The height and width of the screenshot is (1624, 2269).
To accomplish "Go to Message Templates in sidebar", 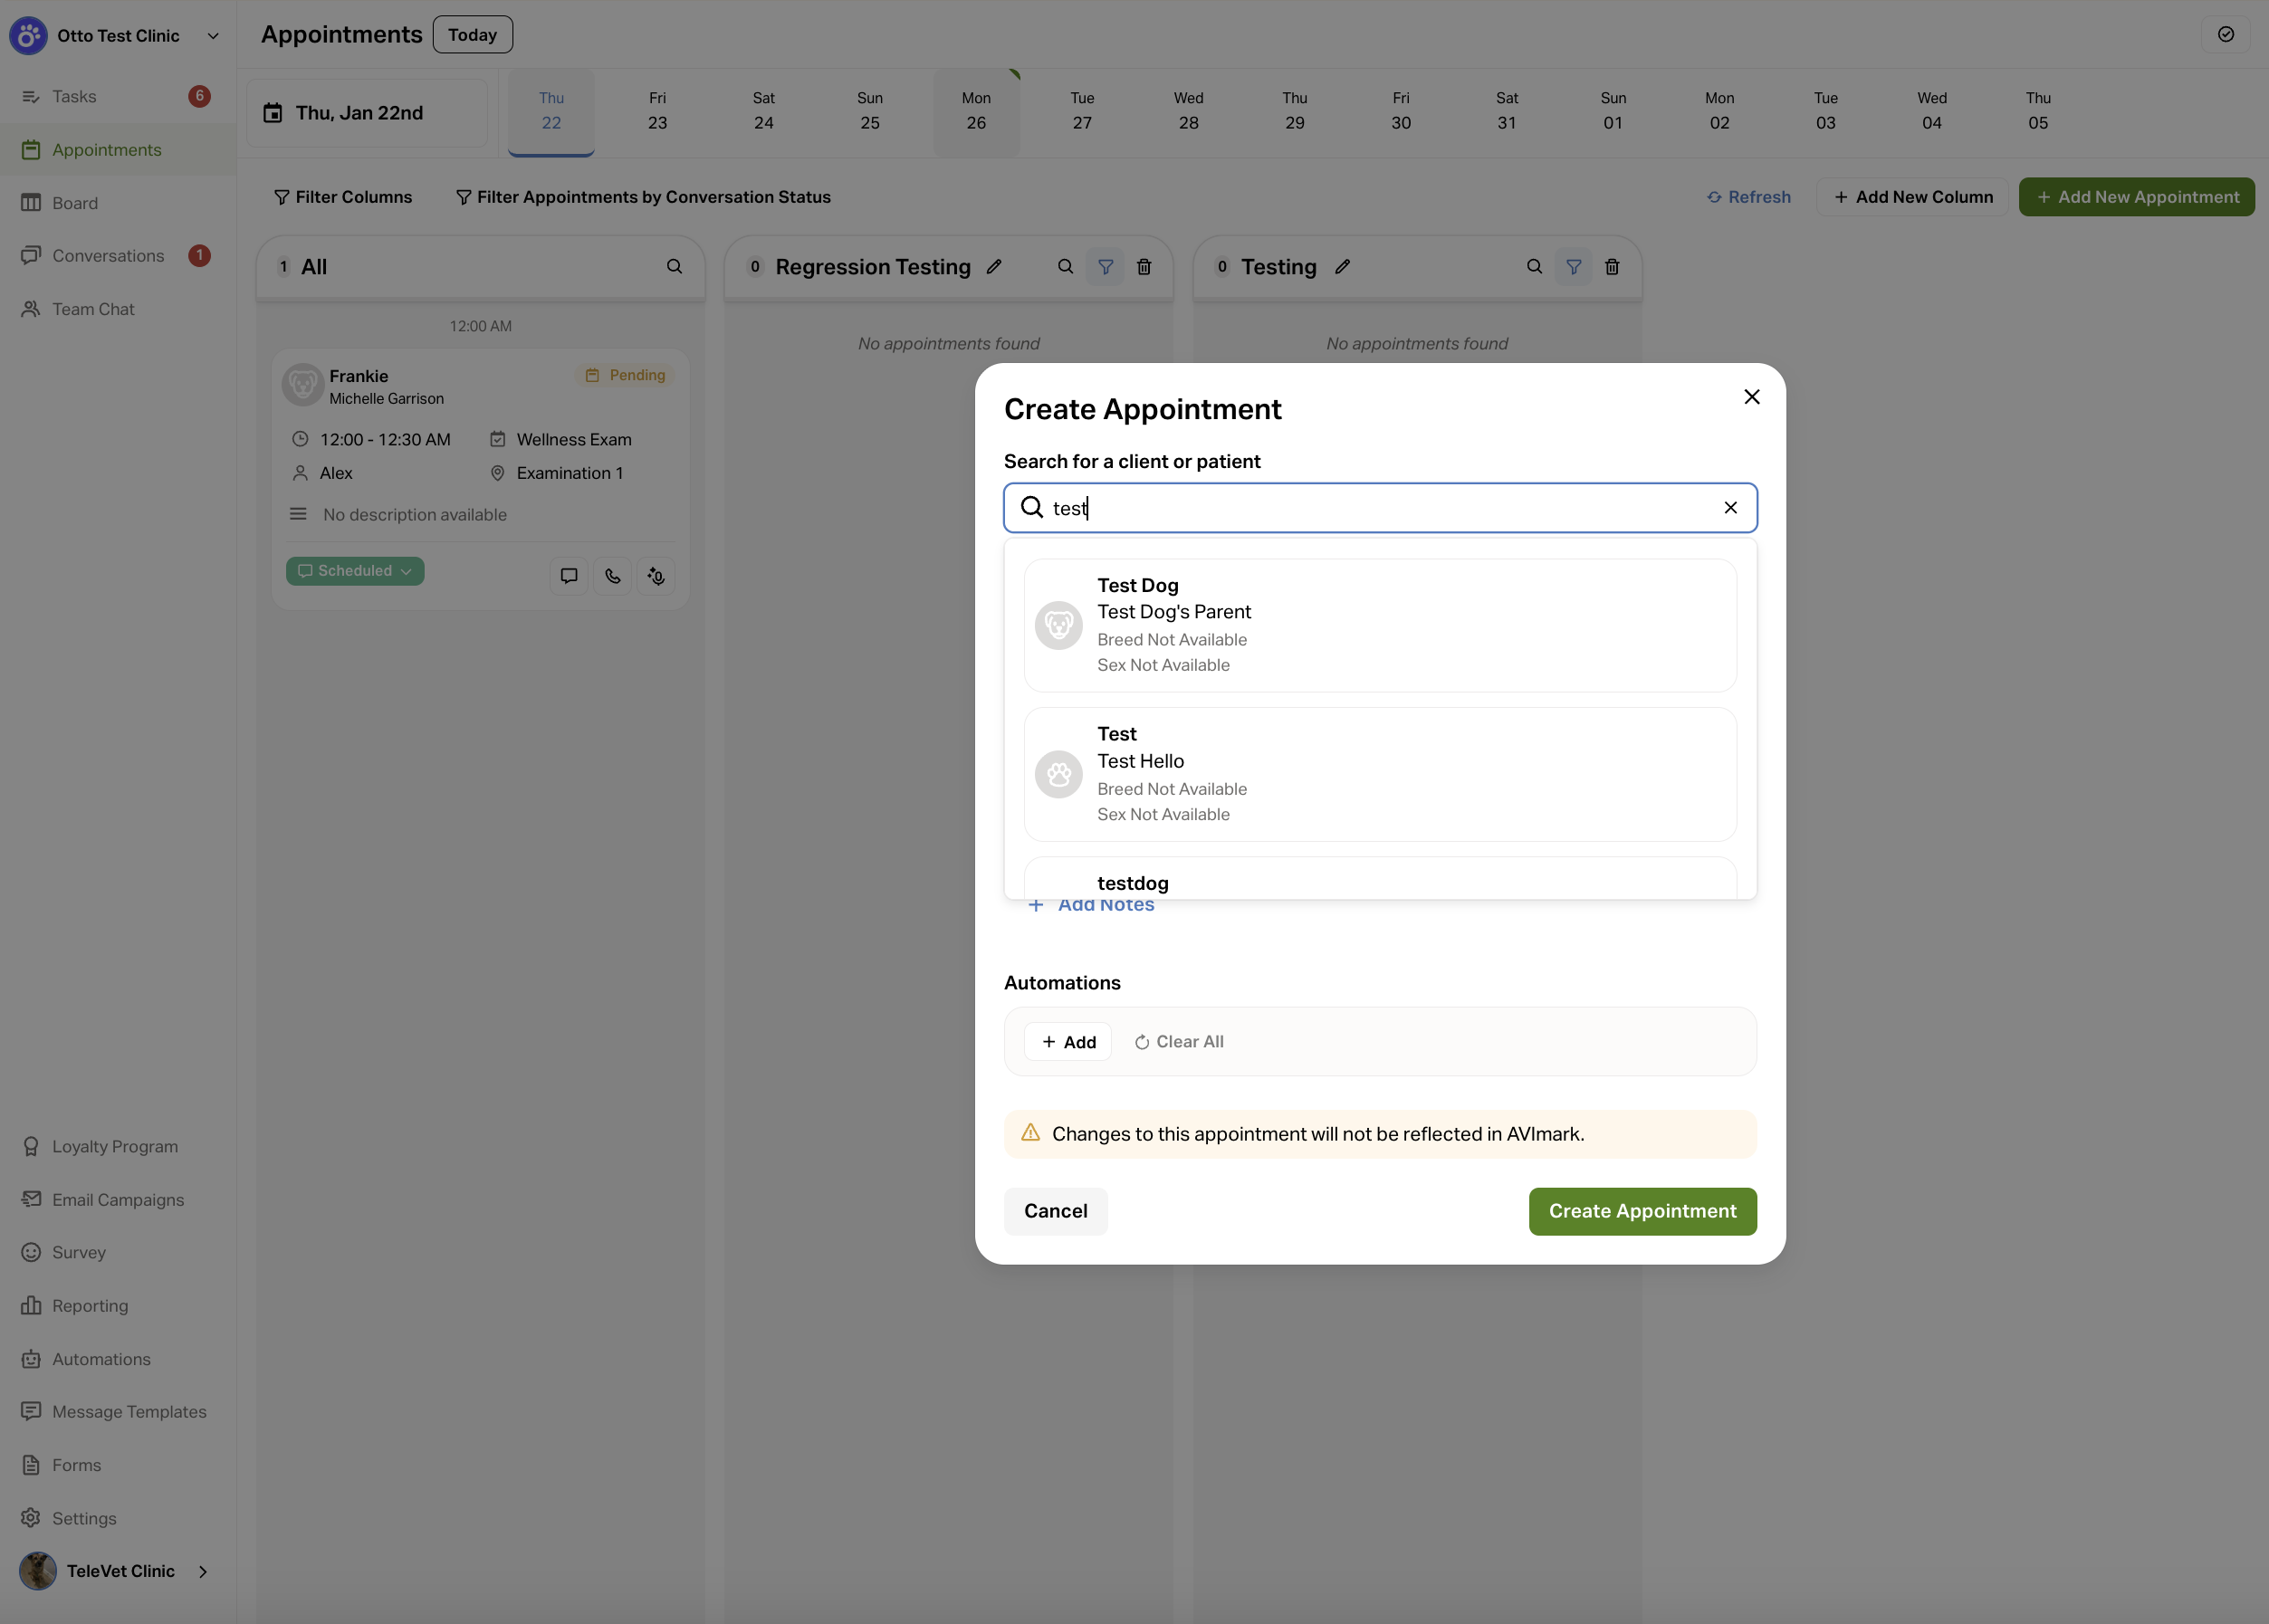I will 129,1412.
